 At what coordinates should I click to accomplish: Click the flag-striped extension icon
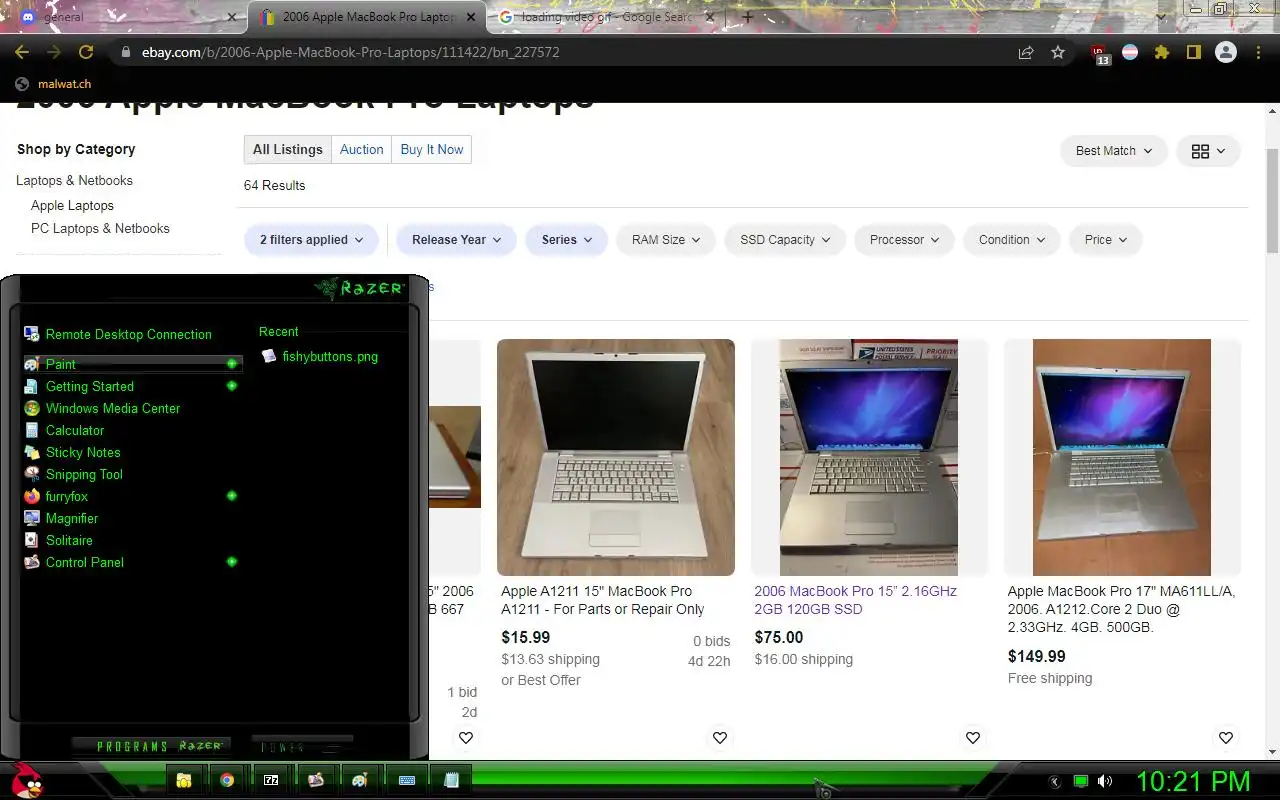point(1130,52)
